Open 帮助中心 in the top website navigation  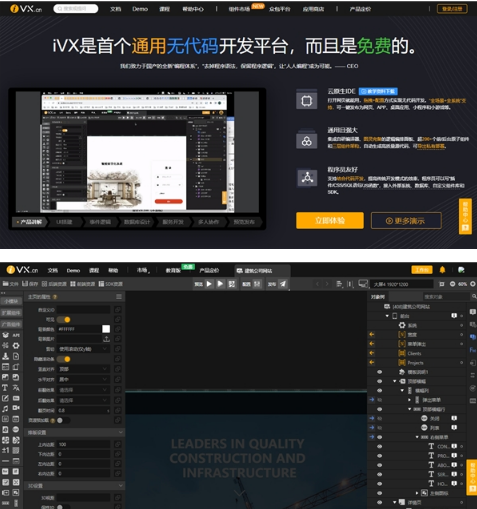click(x=193, y=9)
